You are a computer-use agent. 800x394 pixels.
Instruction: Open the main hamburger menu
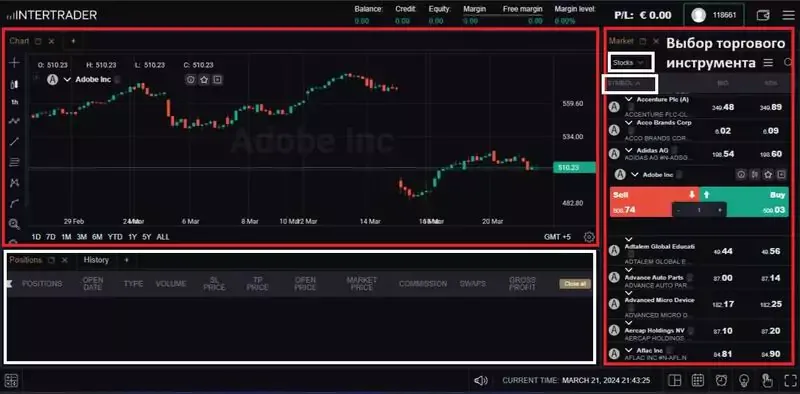click(x=788, y=15)
